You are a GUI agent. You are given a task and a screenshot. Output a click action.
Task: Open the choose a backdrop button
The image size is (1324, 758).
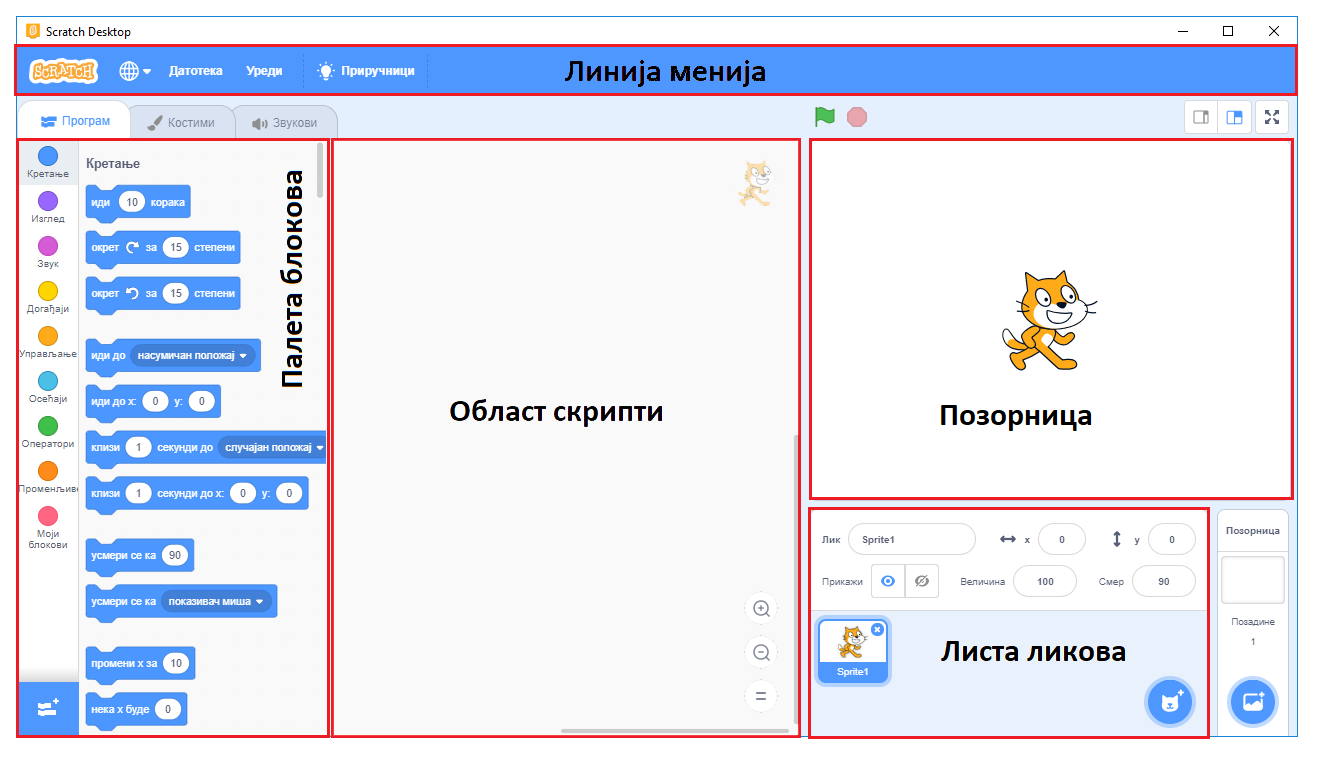coord(1253,702)
